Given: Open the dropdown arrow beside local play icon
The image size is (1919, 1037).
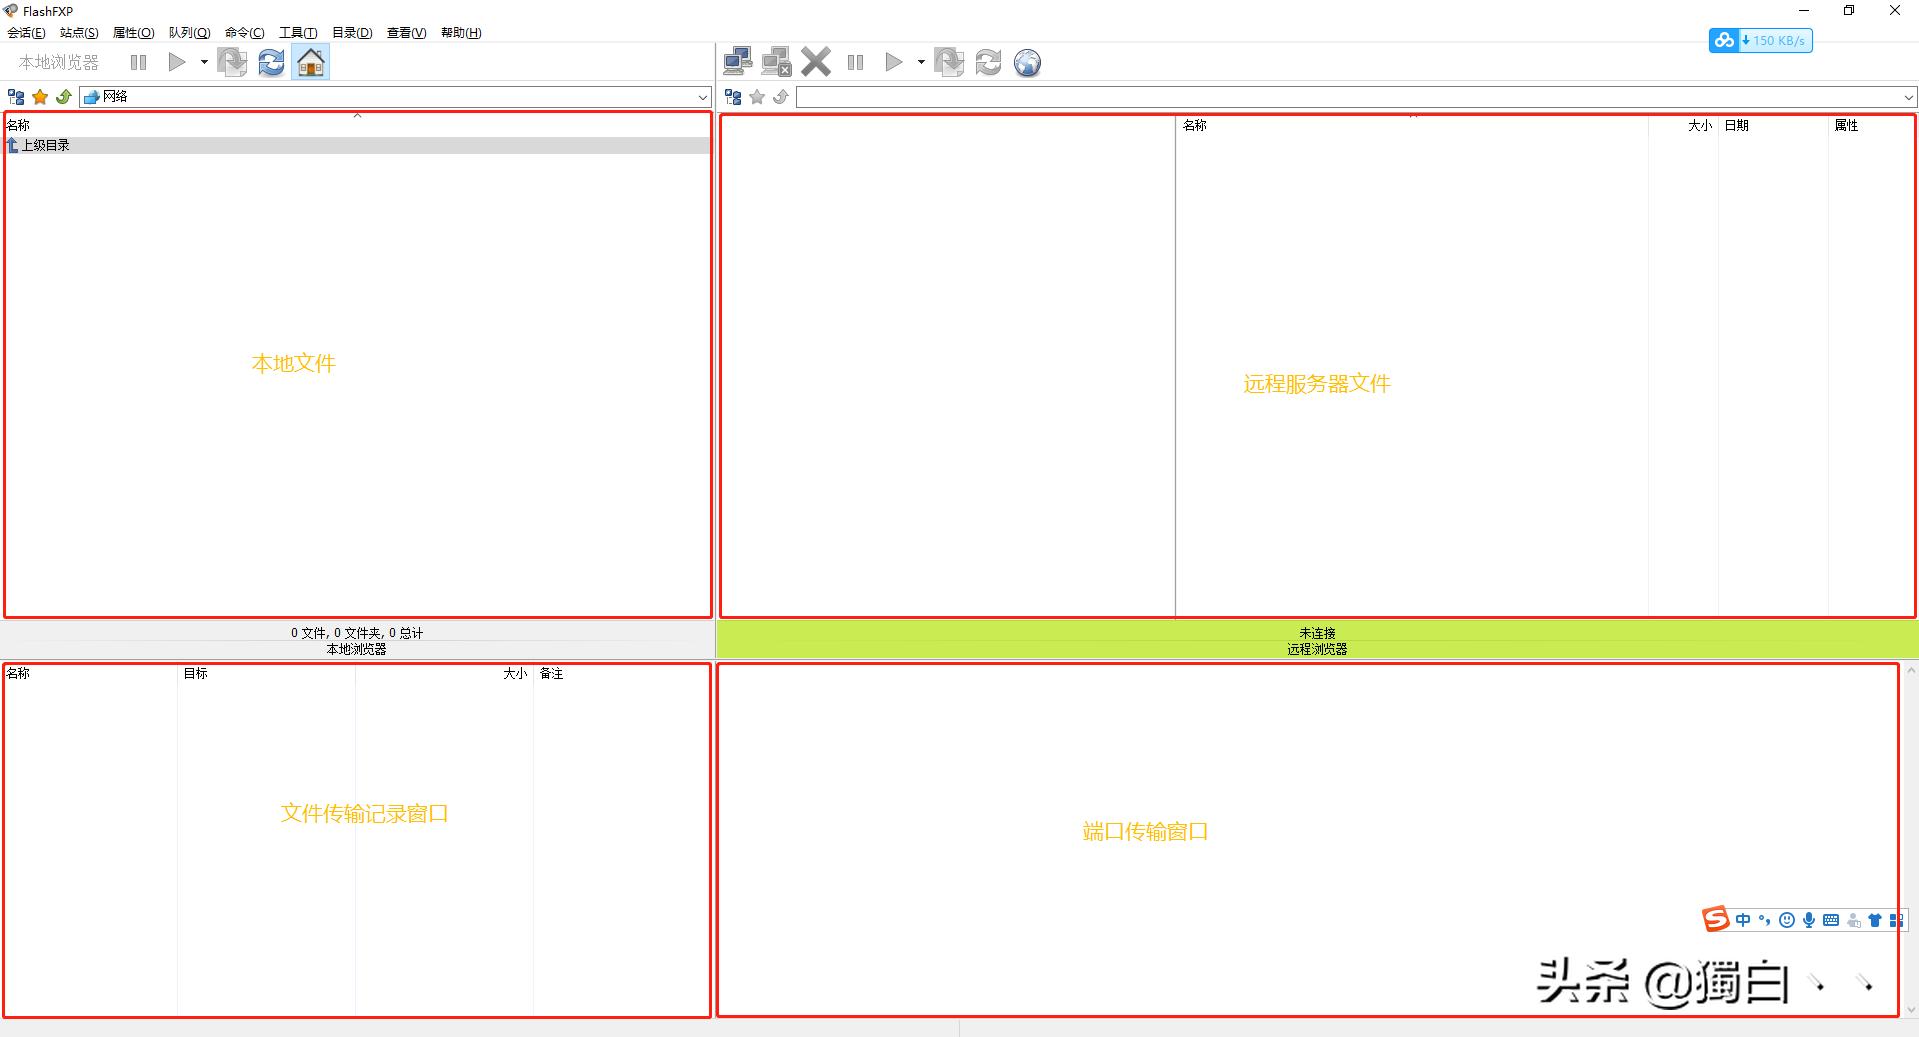Looking at the screenshot, I should tap(204, 62).
